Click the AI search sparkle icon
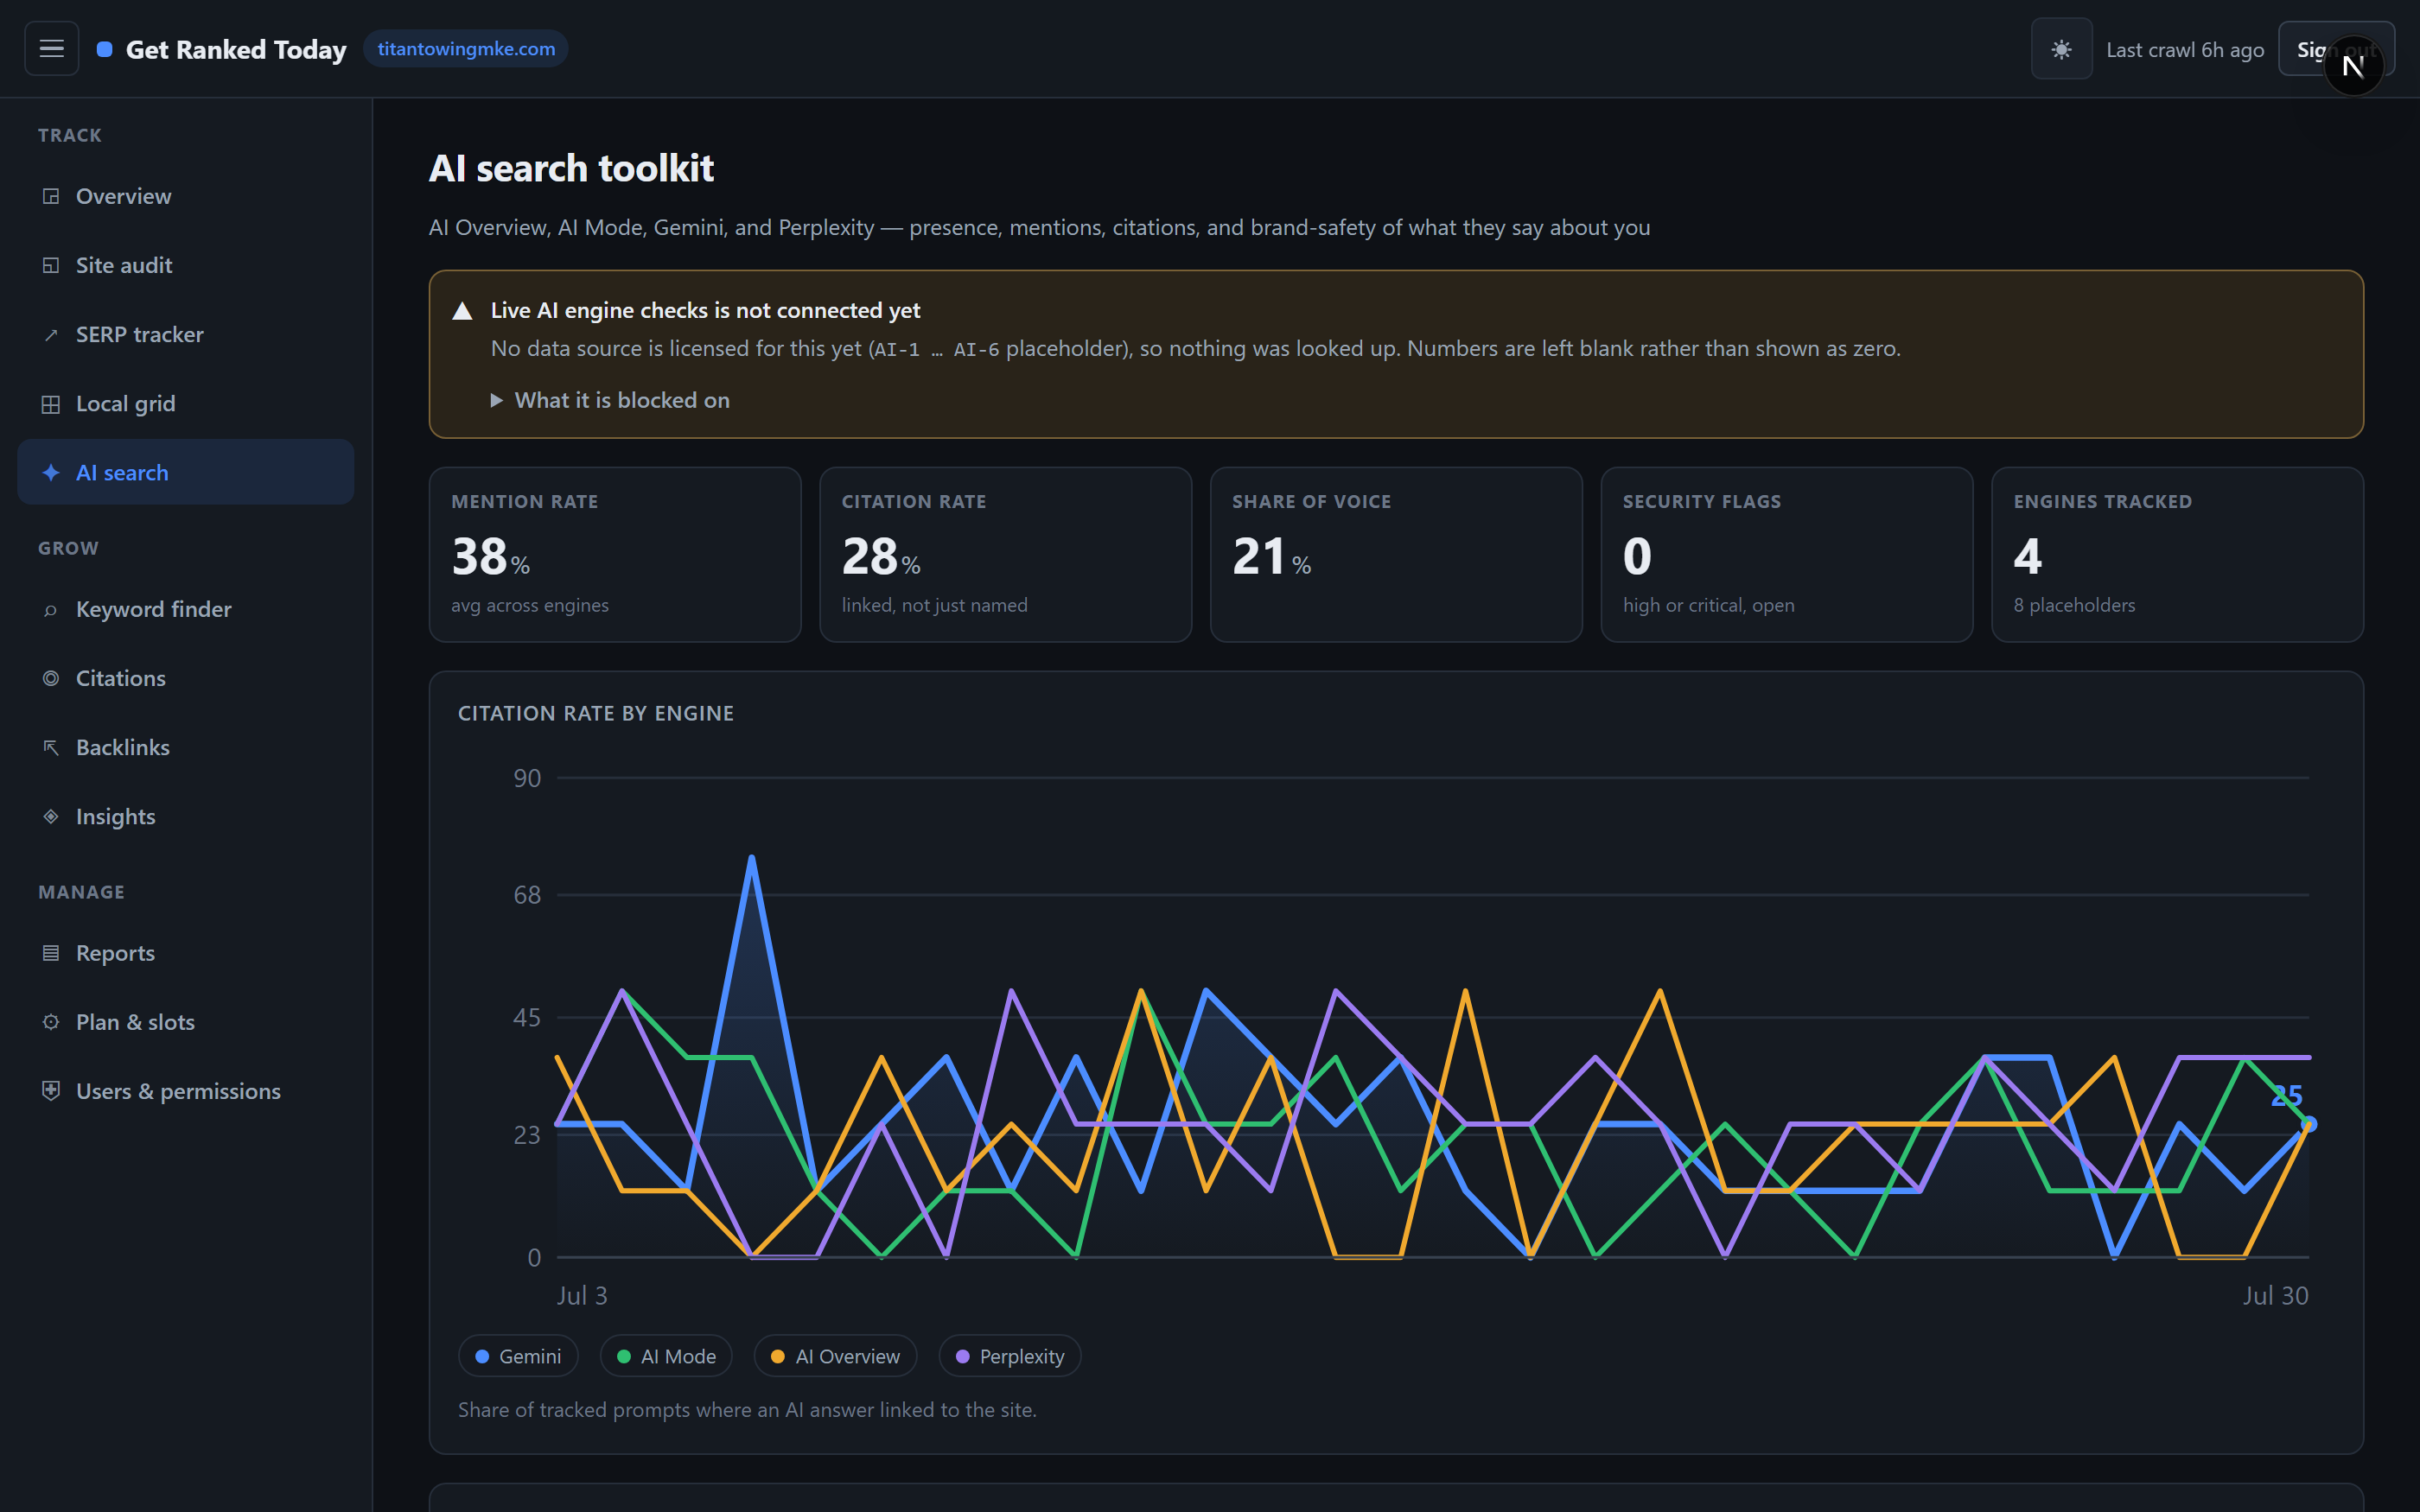The image size is (2420, 1512). 51,473
